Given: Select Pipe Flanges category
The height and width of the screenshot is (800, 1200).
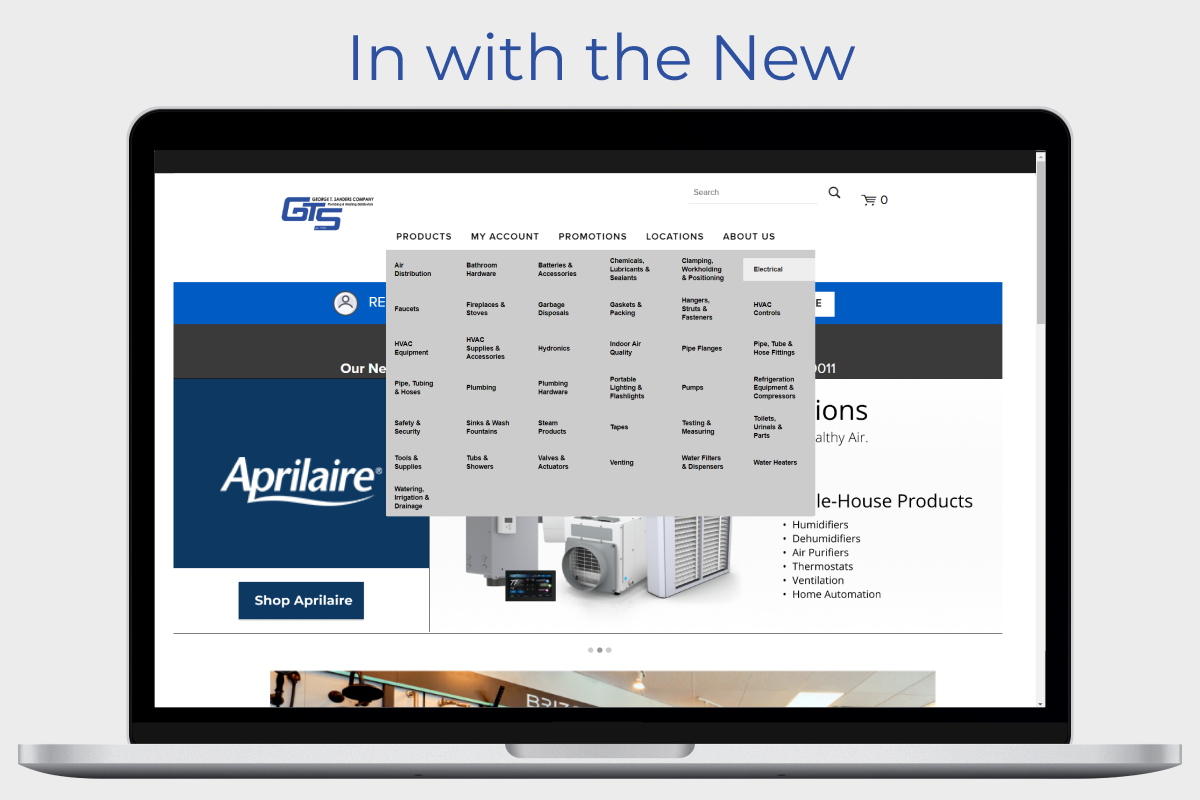Looking at the screenshot, I should pos(702,348).
